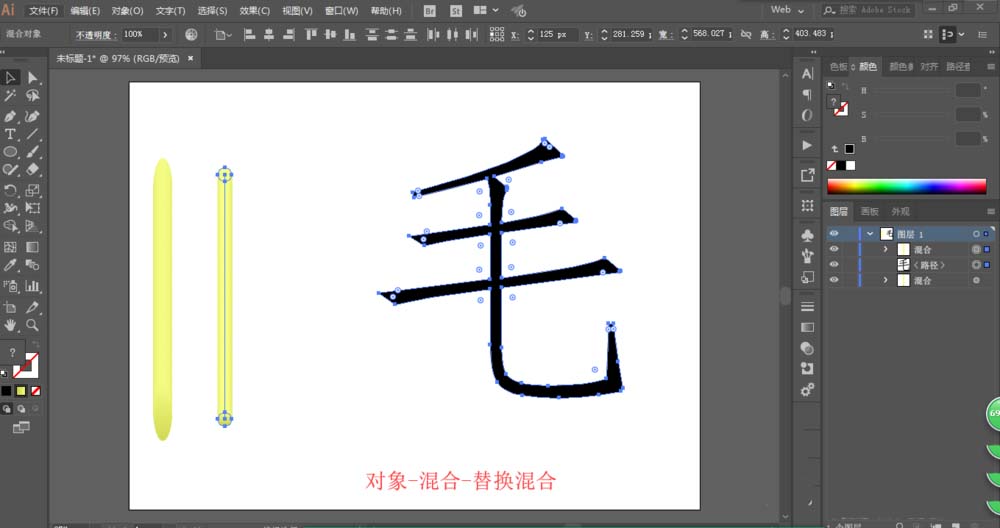
Task: Reset default fill and stroke colors
Action: point(4,373)
